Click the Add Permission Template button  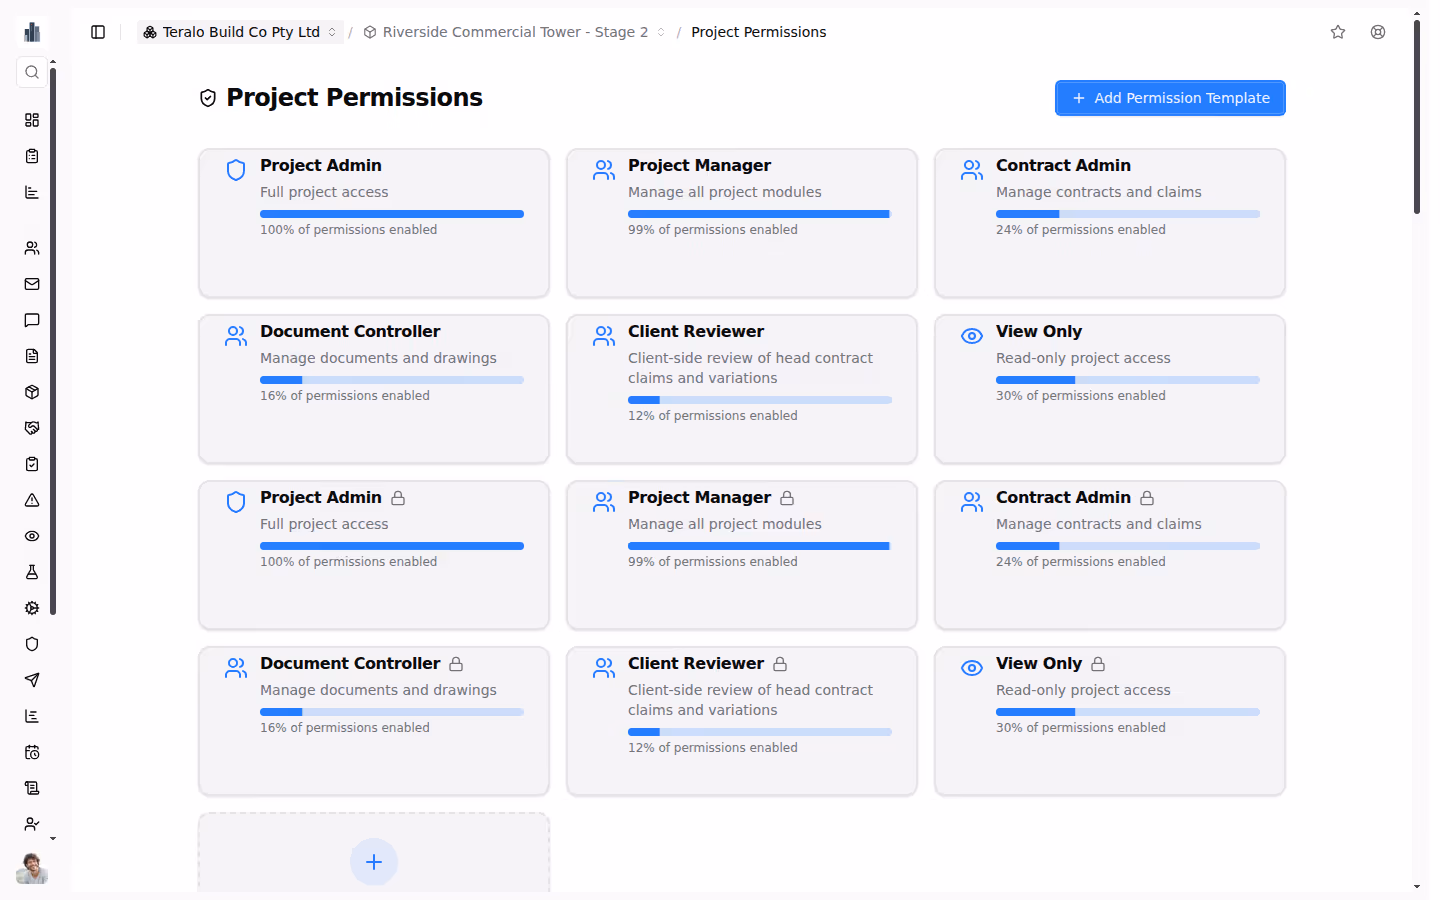(1170, 98)
